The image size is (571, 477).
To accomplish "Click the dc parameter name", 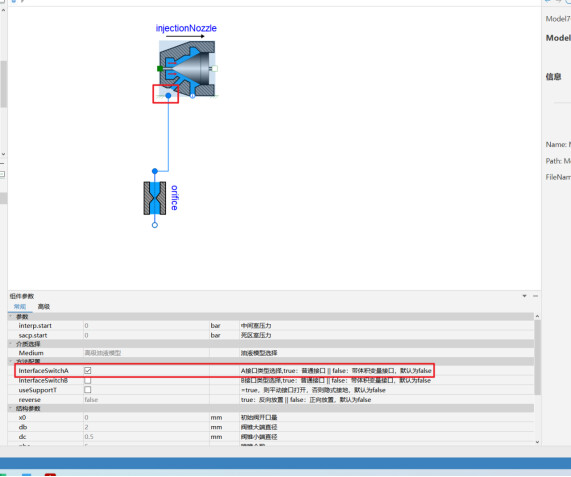I will coord(22,437).
